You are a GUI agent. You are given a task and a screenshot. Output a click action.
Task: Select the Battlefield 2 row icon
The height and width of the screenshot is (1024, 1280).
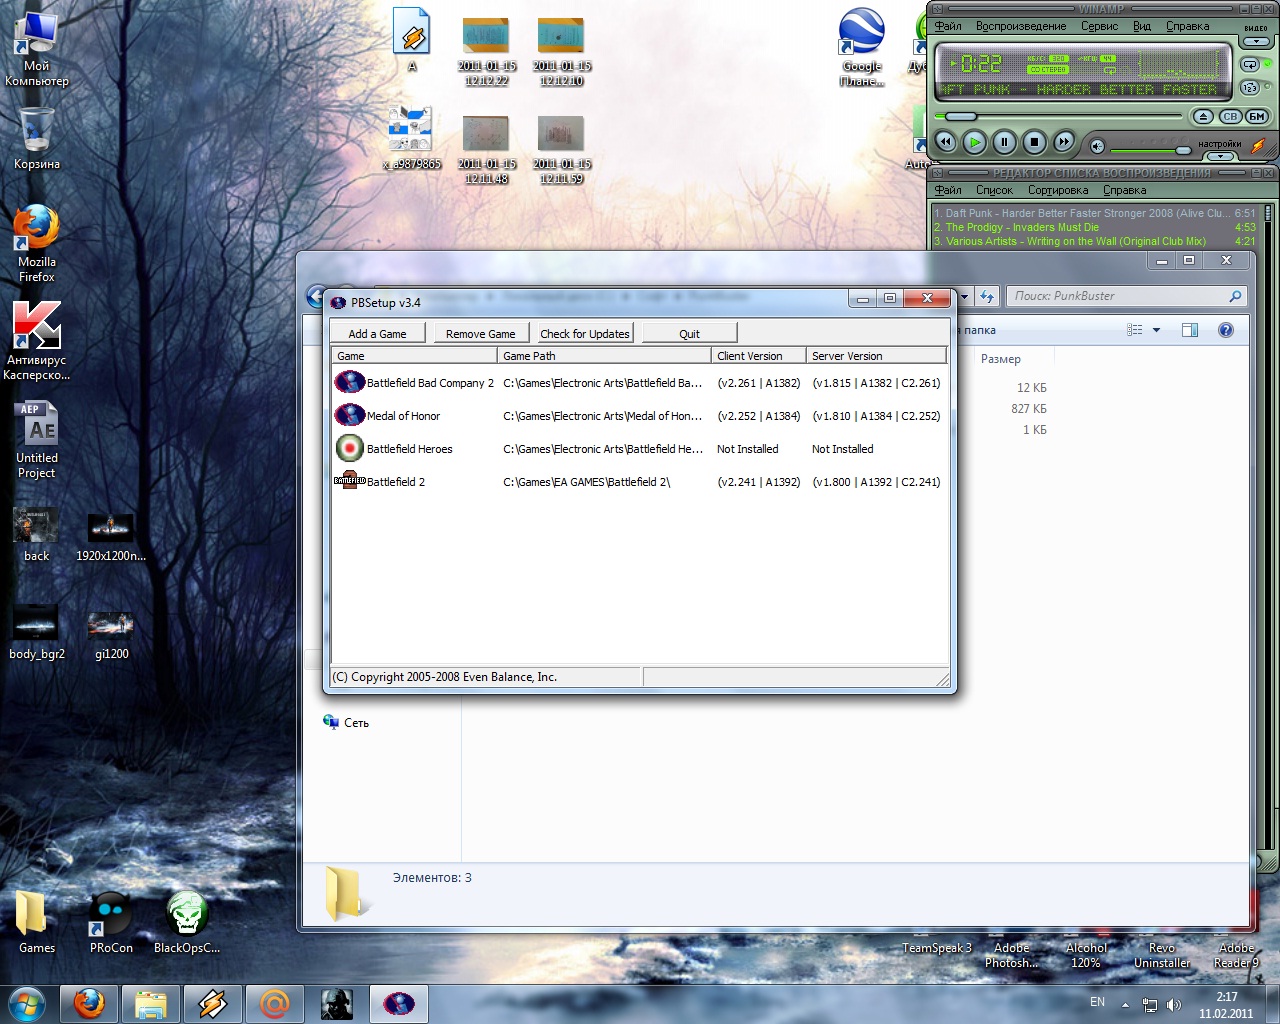(x=349, y=481)
